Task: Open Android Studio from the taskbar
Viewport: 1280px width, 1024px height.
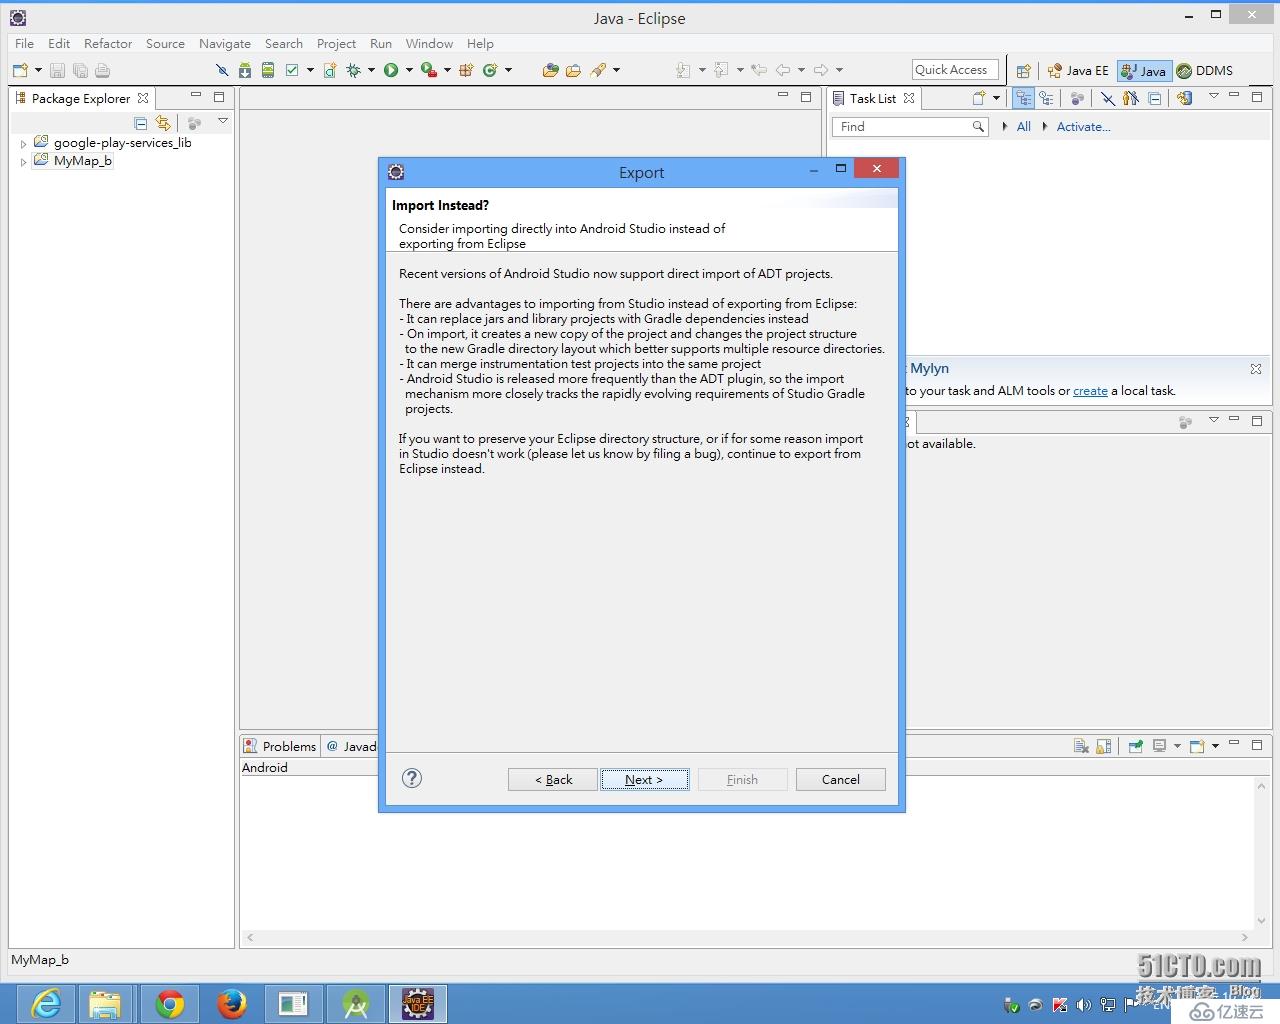Action: point(355,1003)
